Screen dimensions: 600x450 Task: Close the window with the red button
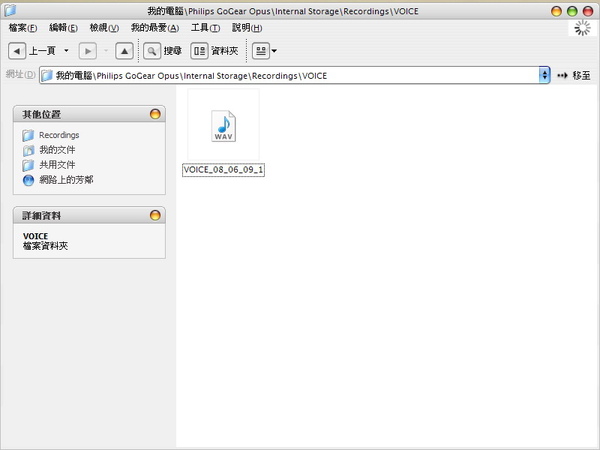tap(588, 11)
